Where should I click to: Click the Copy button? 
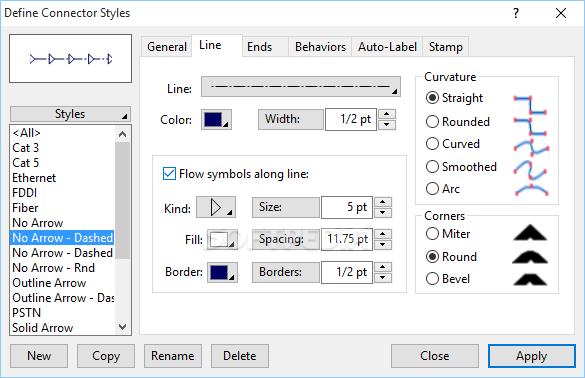coord(106,356)
